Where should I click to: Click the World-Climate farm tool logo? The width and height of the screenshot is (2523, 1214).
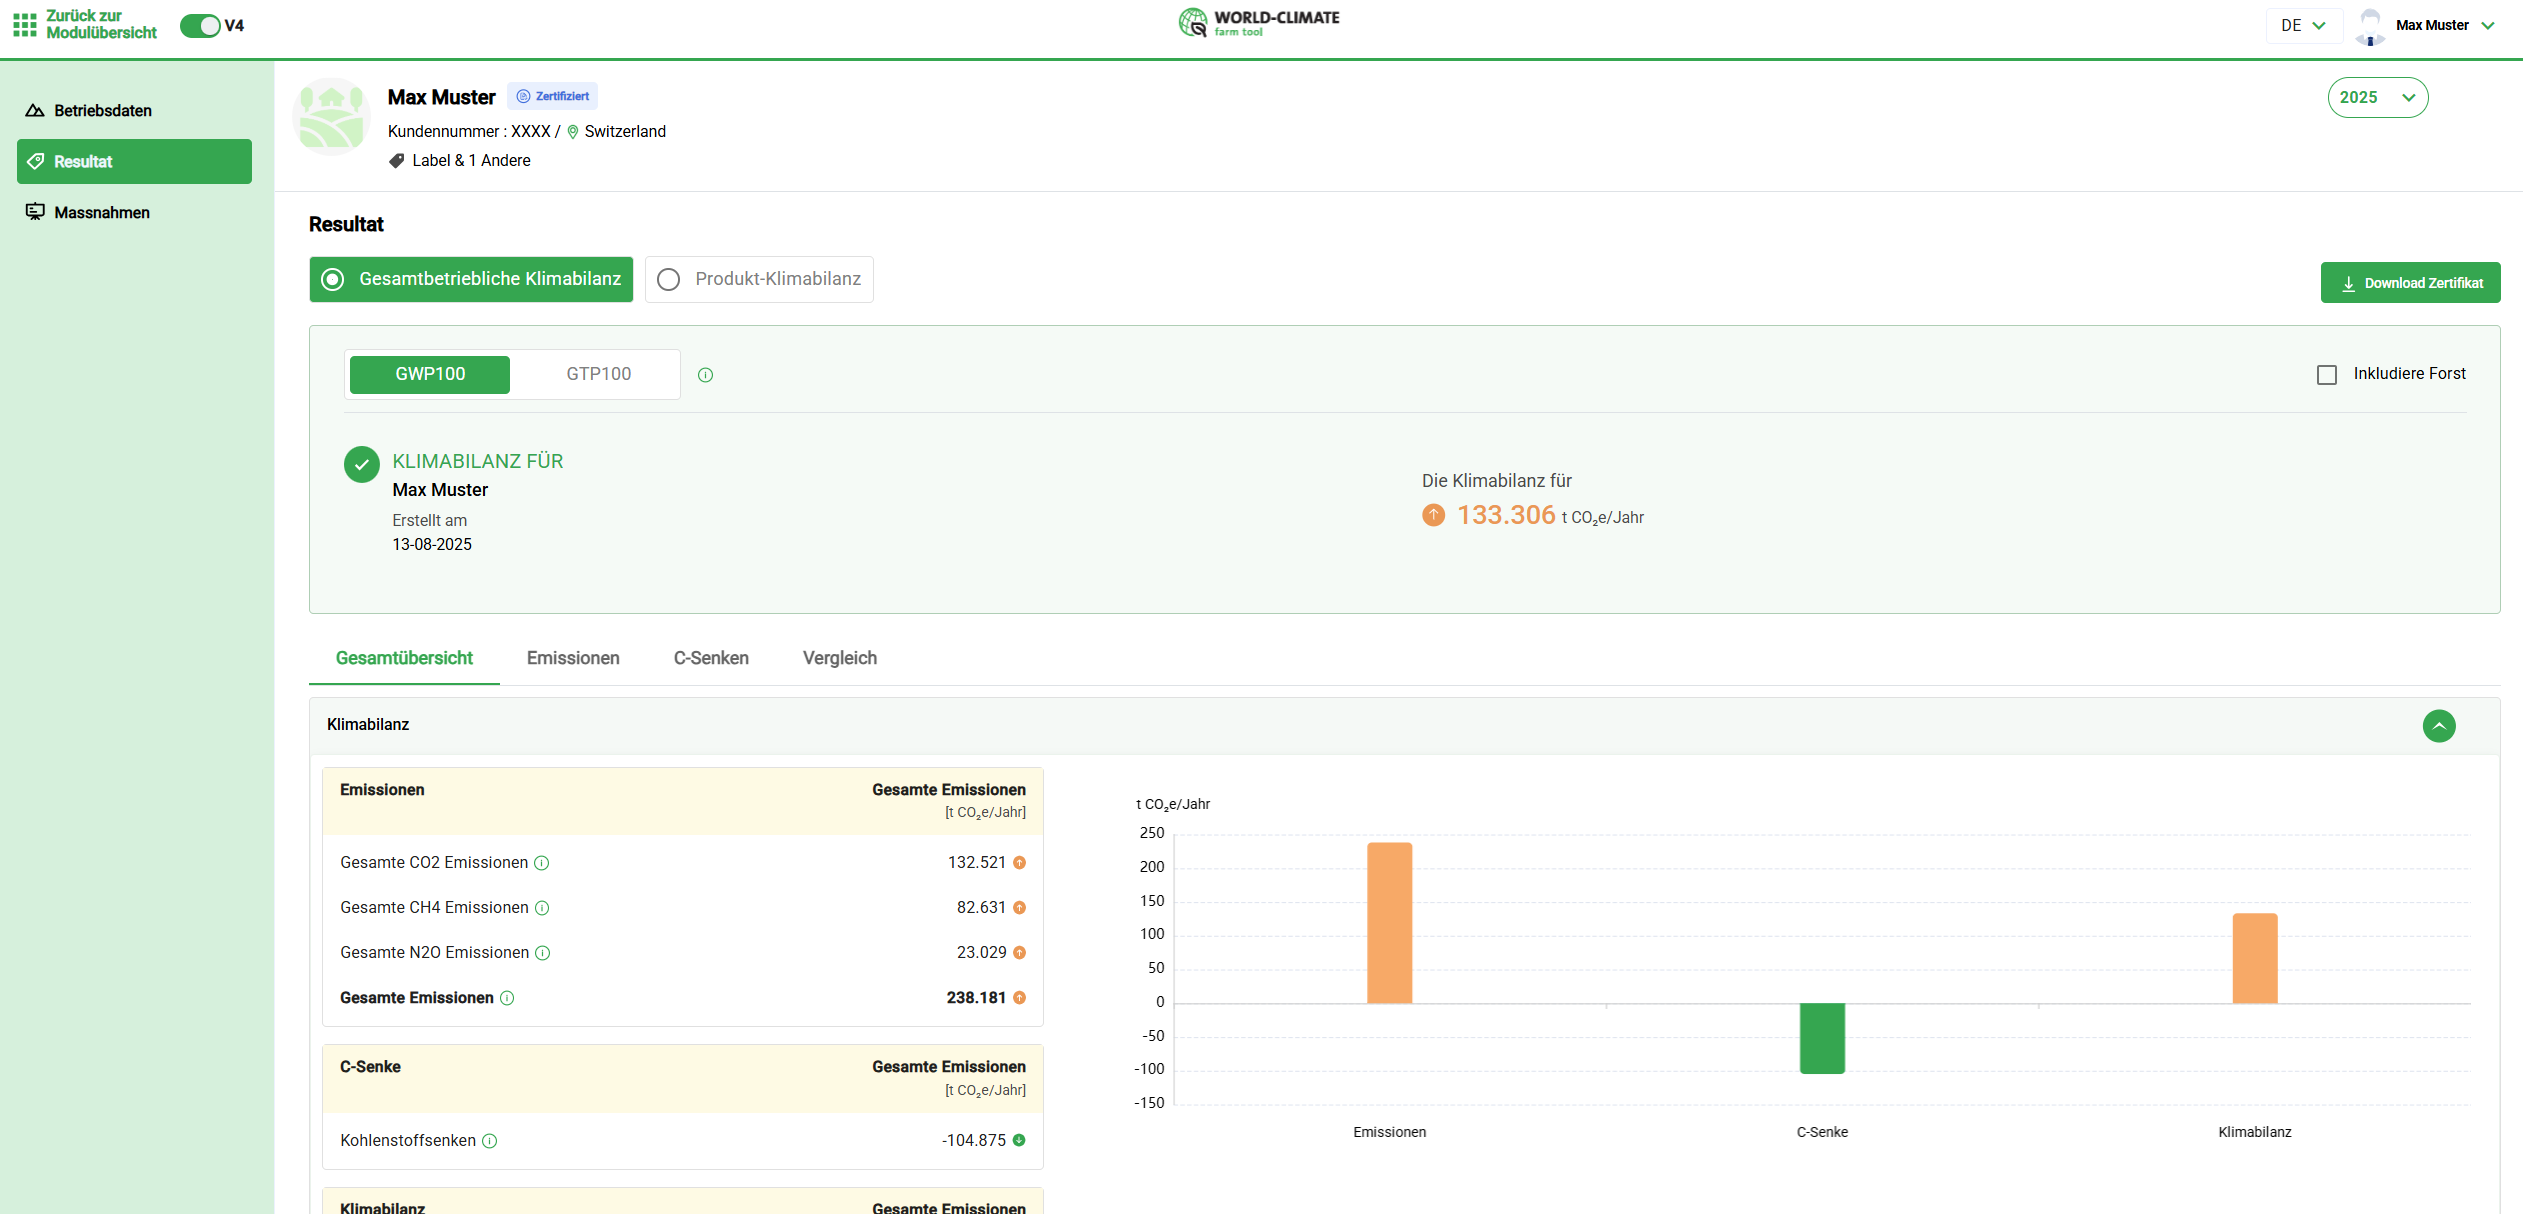click(1259, 23)
